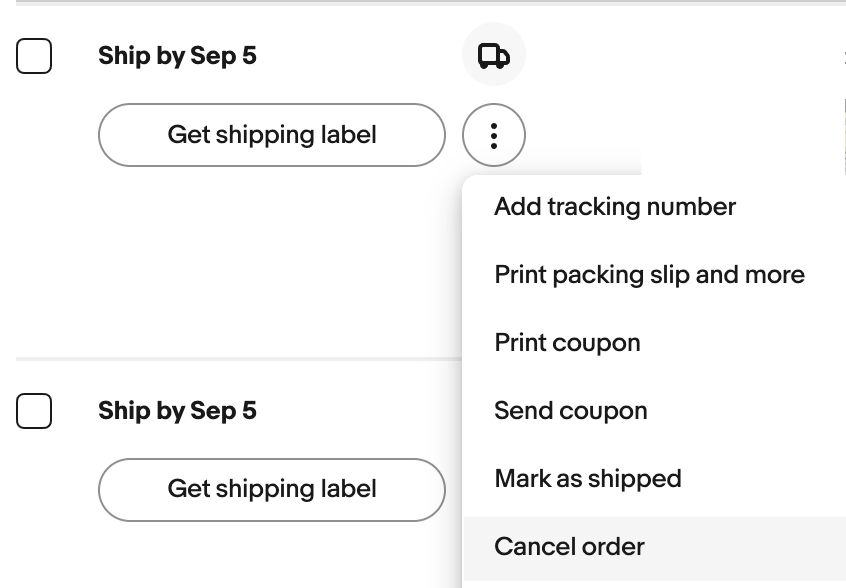Click second order's Get shipping label button
This screenshot has width=846, height=588.
tap(272, 490)
